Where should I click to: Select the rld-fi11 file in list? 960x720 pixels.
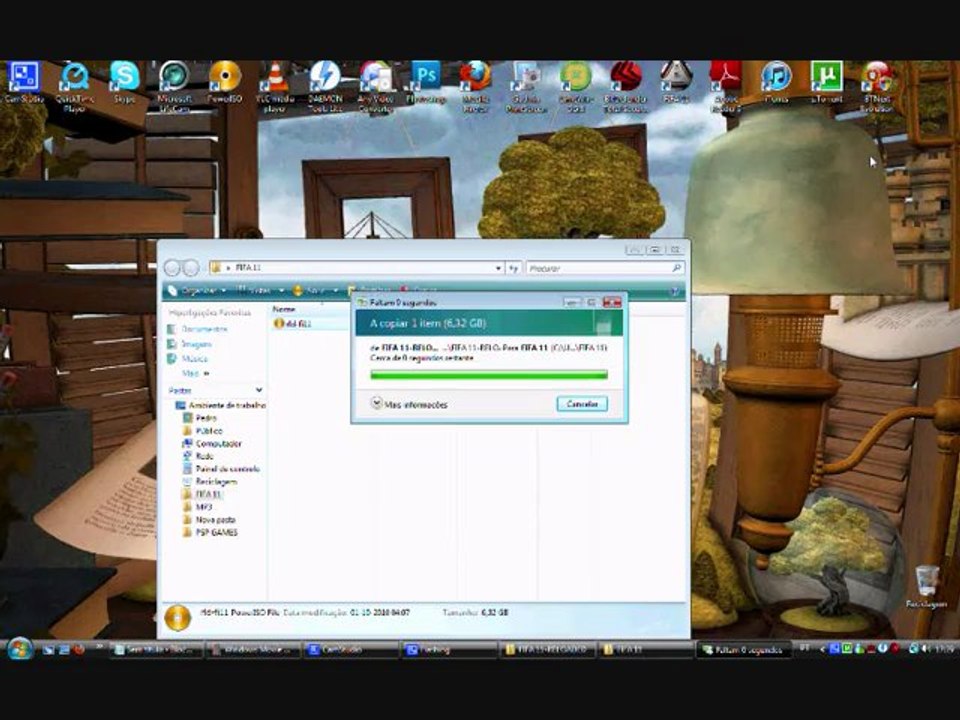(293, 323)
